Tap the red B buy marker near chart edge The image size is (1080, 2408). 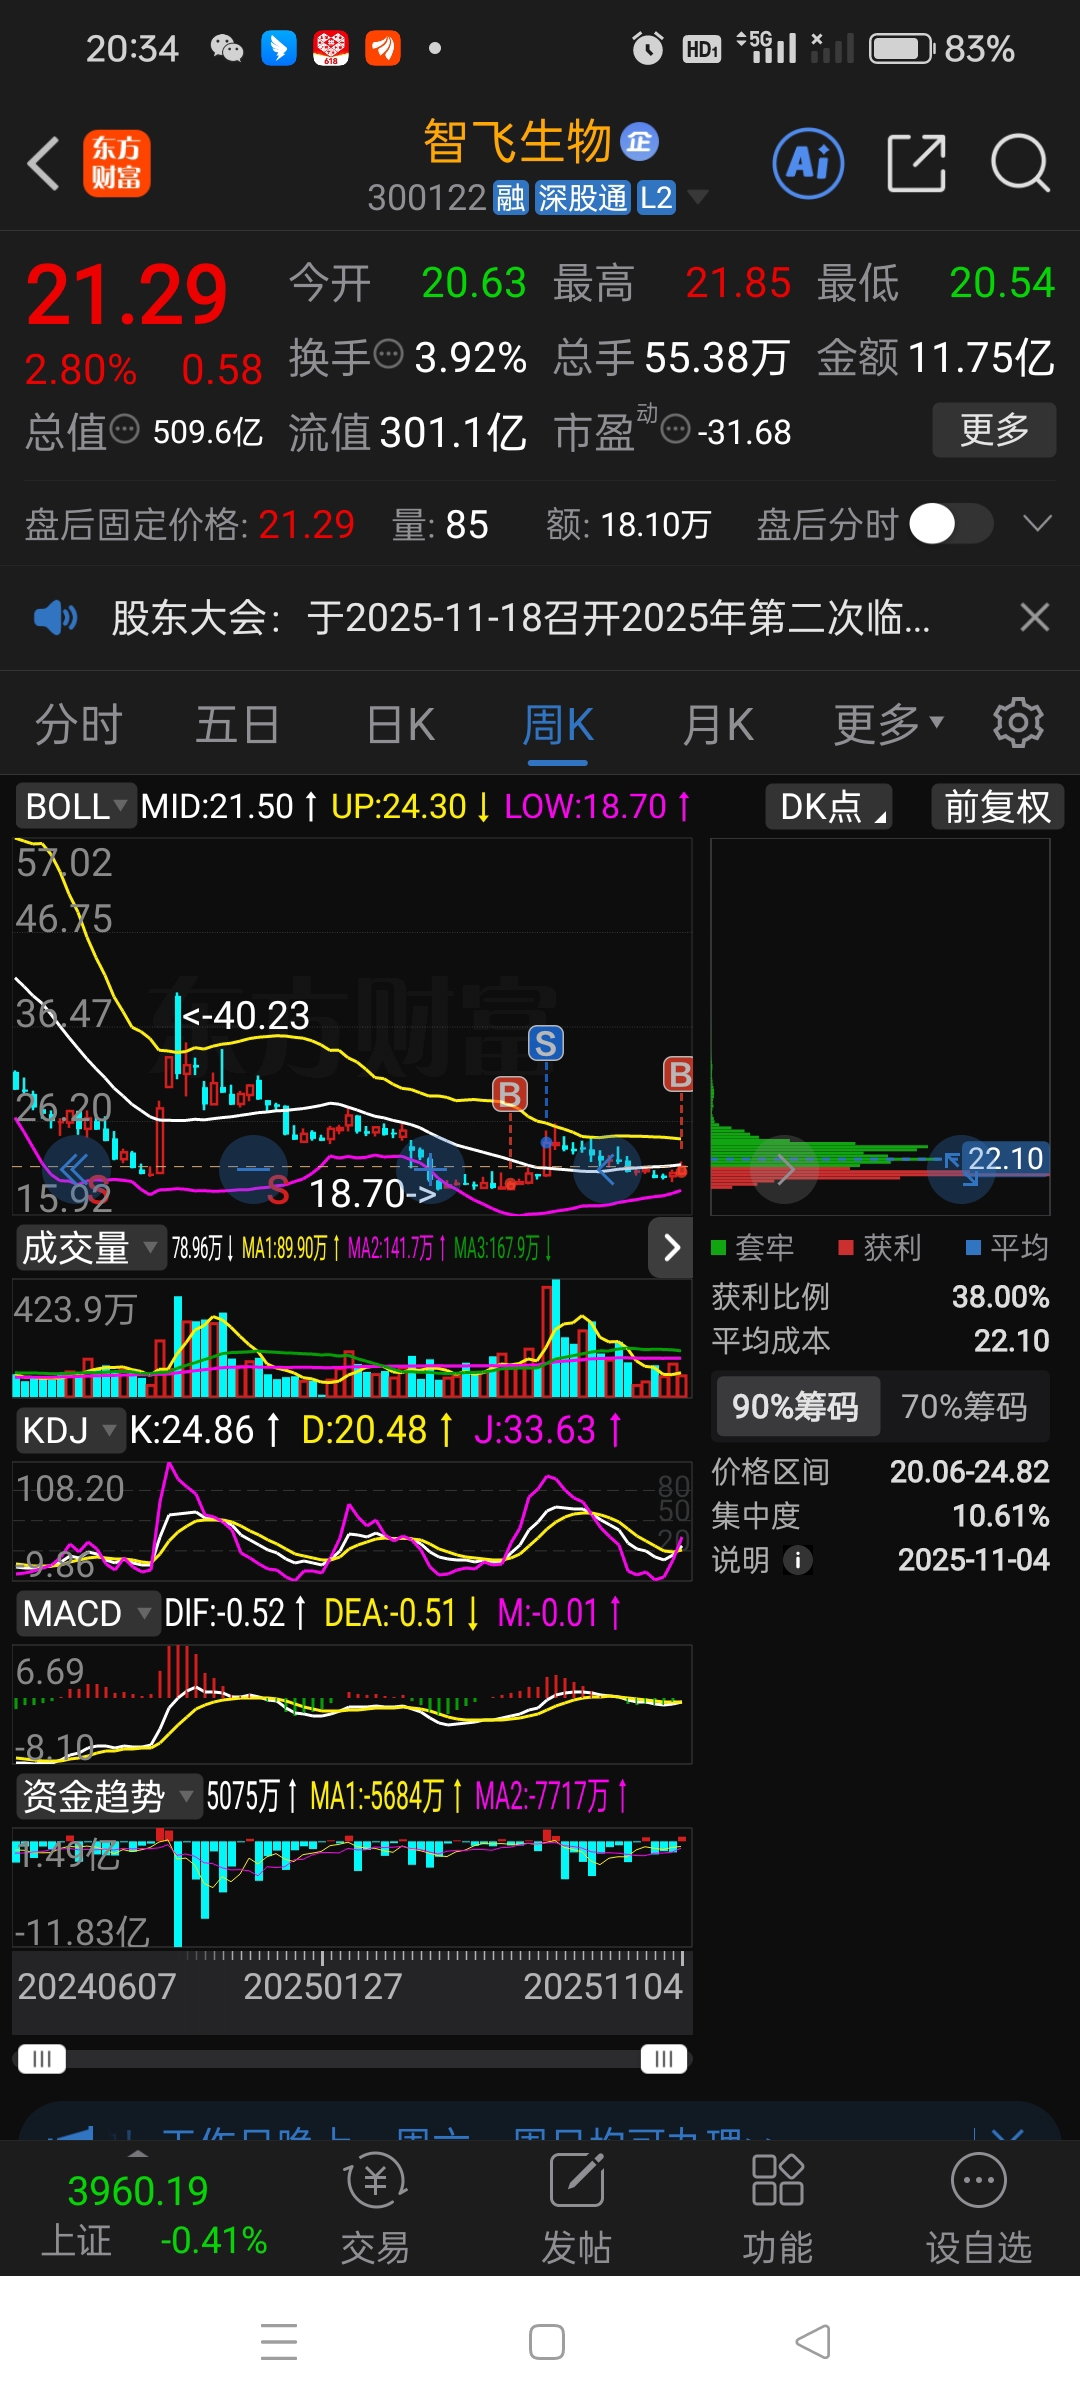(680, 1075)
